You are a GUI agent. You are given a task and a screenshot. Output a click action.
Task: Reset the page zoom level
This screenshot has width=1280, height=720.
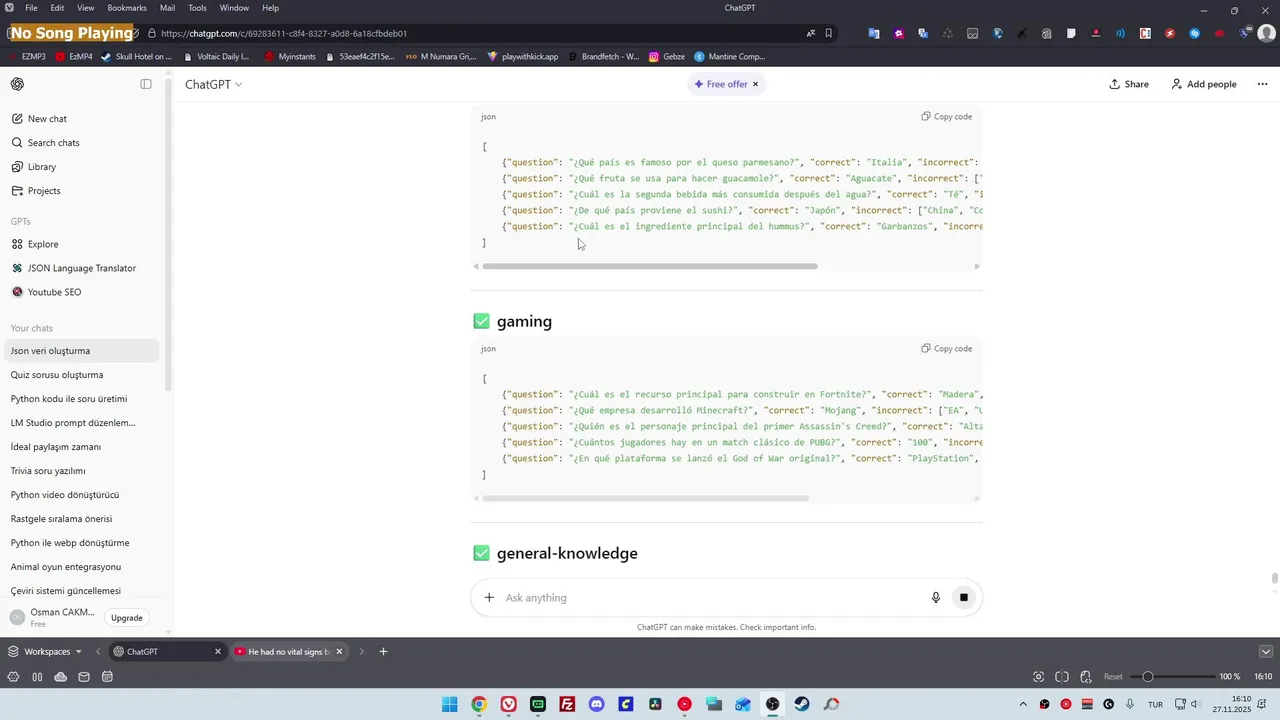(x=1113, y=677)
